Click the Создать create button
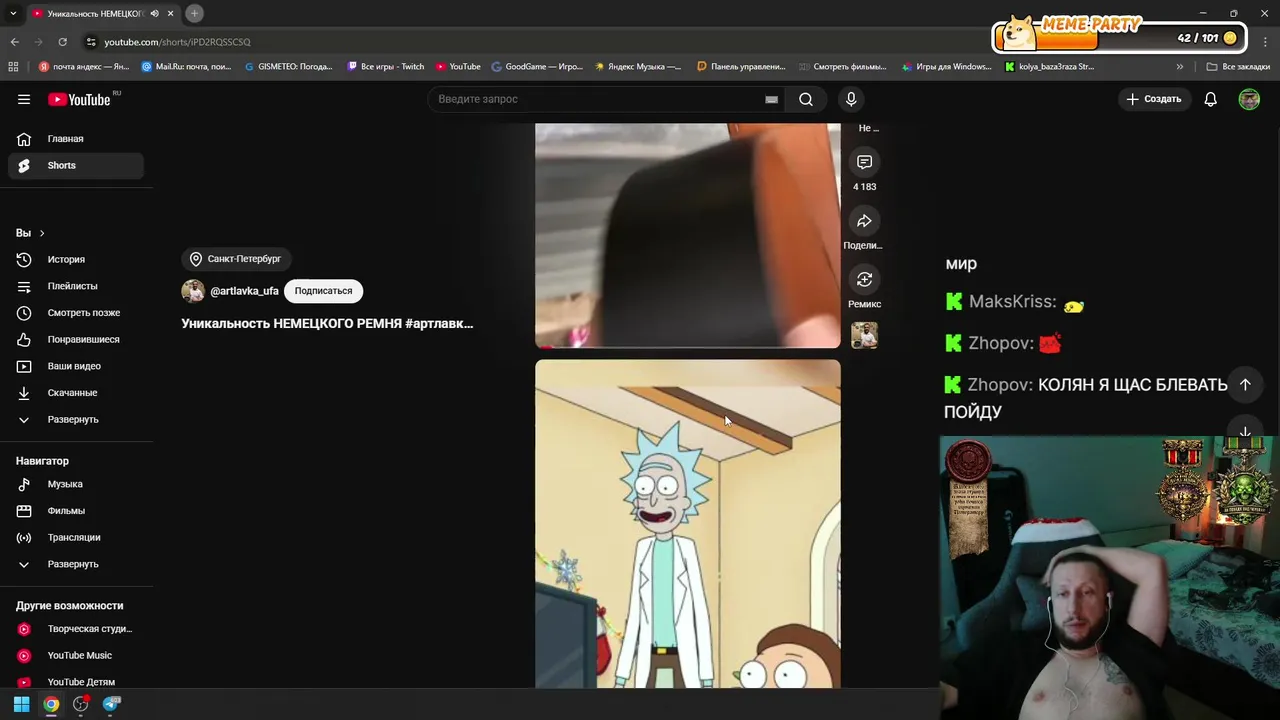1280x720 pixels. [1154, 99]
